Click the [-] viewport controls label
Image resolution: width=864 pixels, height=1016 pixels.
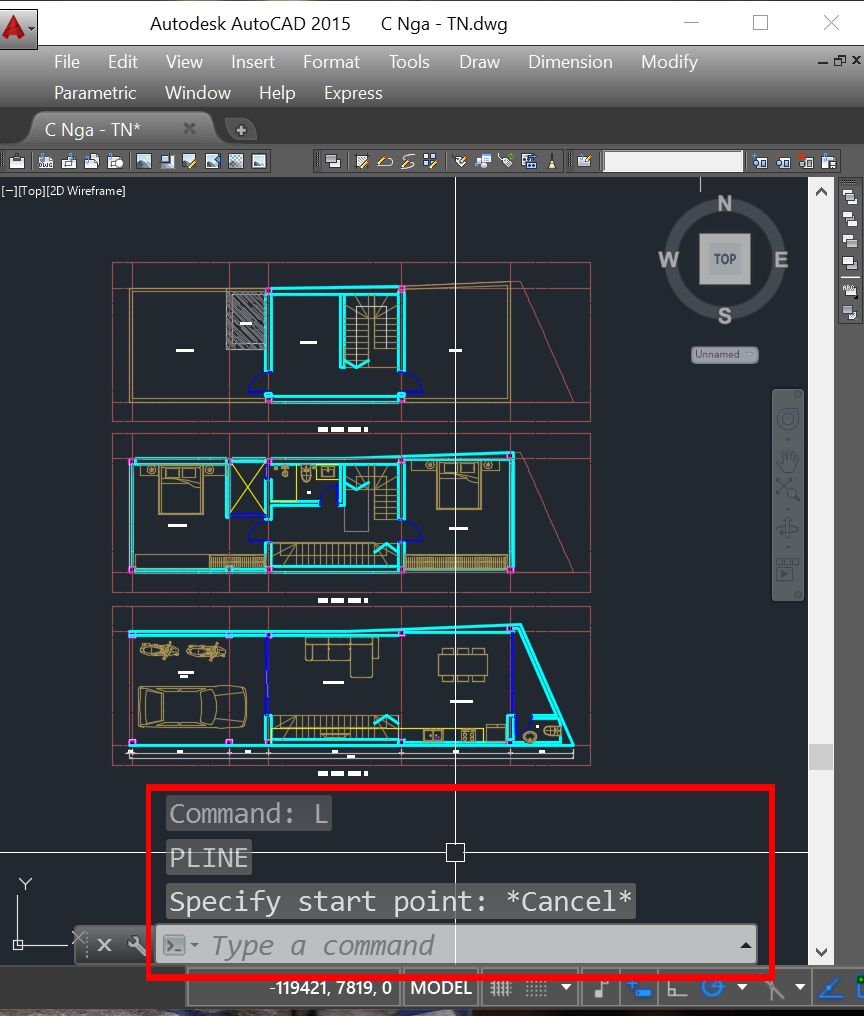[8, 191]
